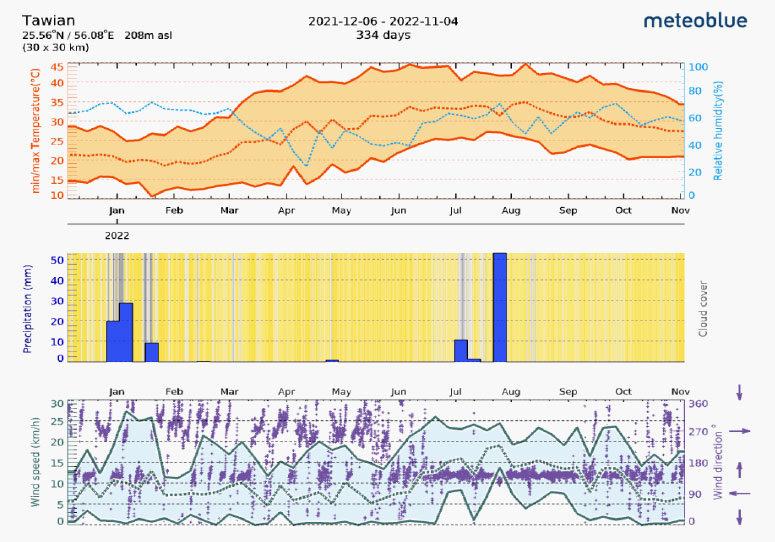Image resolution: width=775 pixels, height=542 pixels.
Task: Click the 2022 year marker under temperature chart
Action: coord(118,236)
